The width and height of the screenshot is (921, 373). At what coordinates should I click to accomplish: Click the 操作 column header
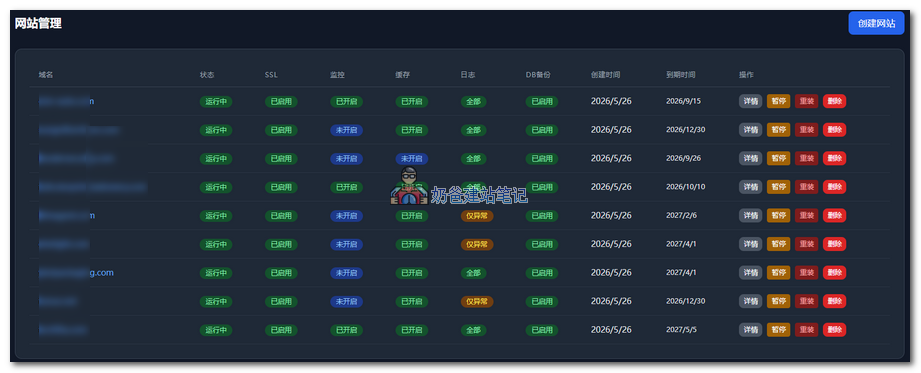click(746, 75)
